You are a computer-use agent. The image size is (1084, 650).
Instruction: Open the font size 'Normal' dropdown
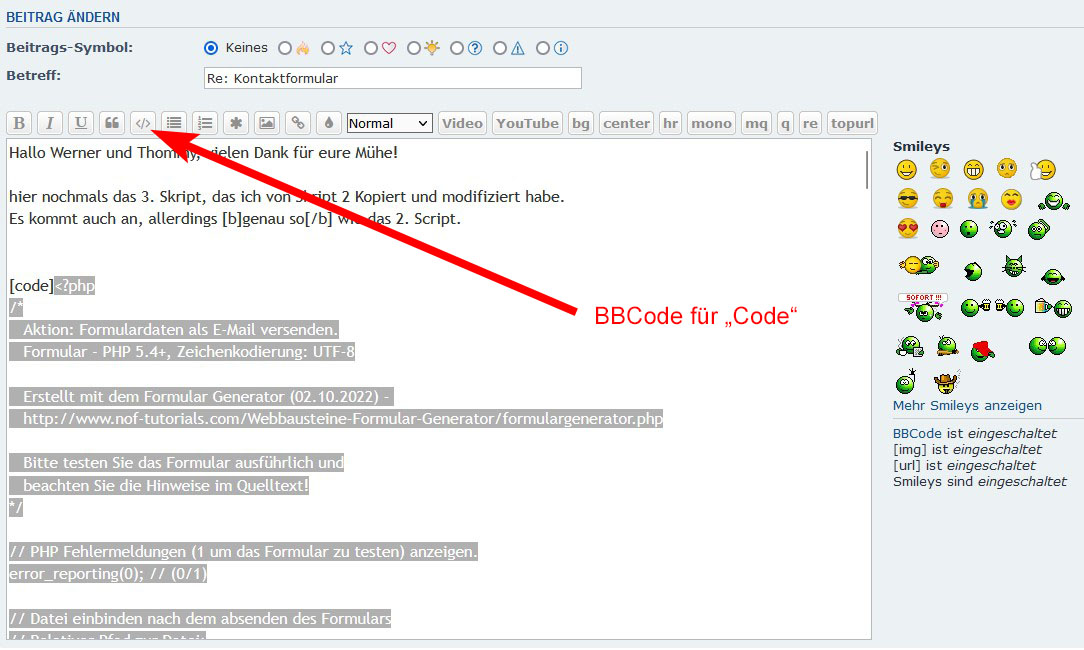click(x=389, y=123)
